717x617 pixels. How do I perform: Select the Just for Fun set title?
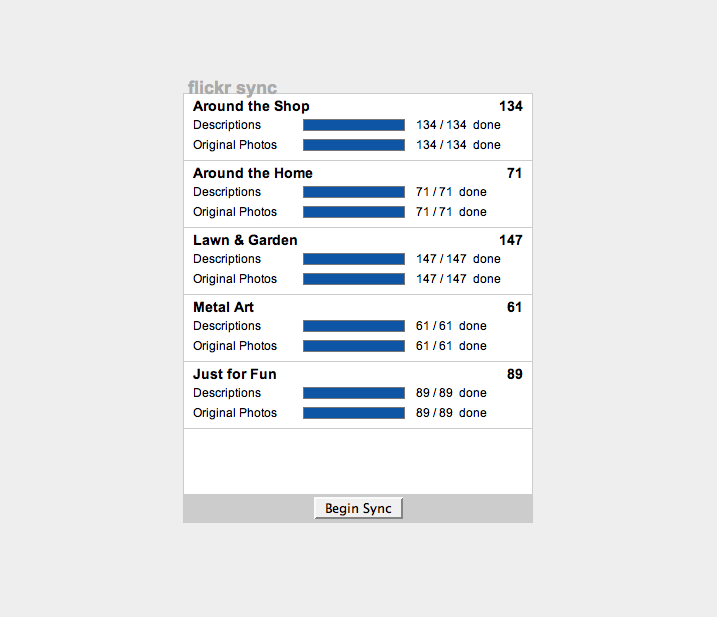coord(235,374)
